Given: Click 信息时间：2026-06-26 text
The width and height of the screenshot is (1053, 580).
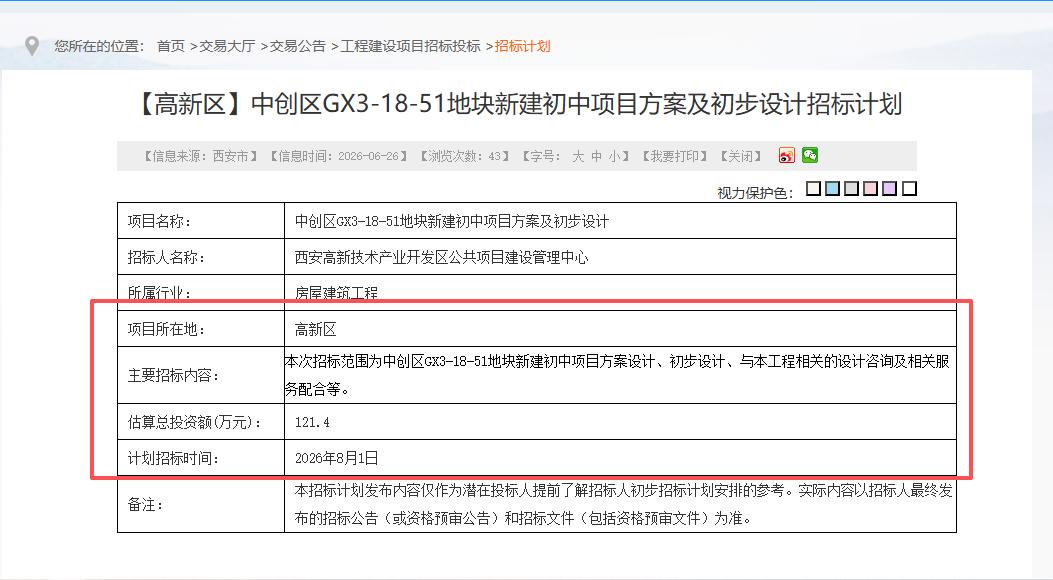Looking at the screenshot, I should pos(338,156).
